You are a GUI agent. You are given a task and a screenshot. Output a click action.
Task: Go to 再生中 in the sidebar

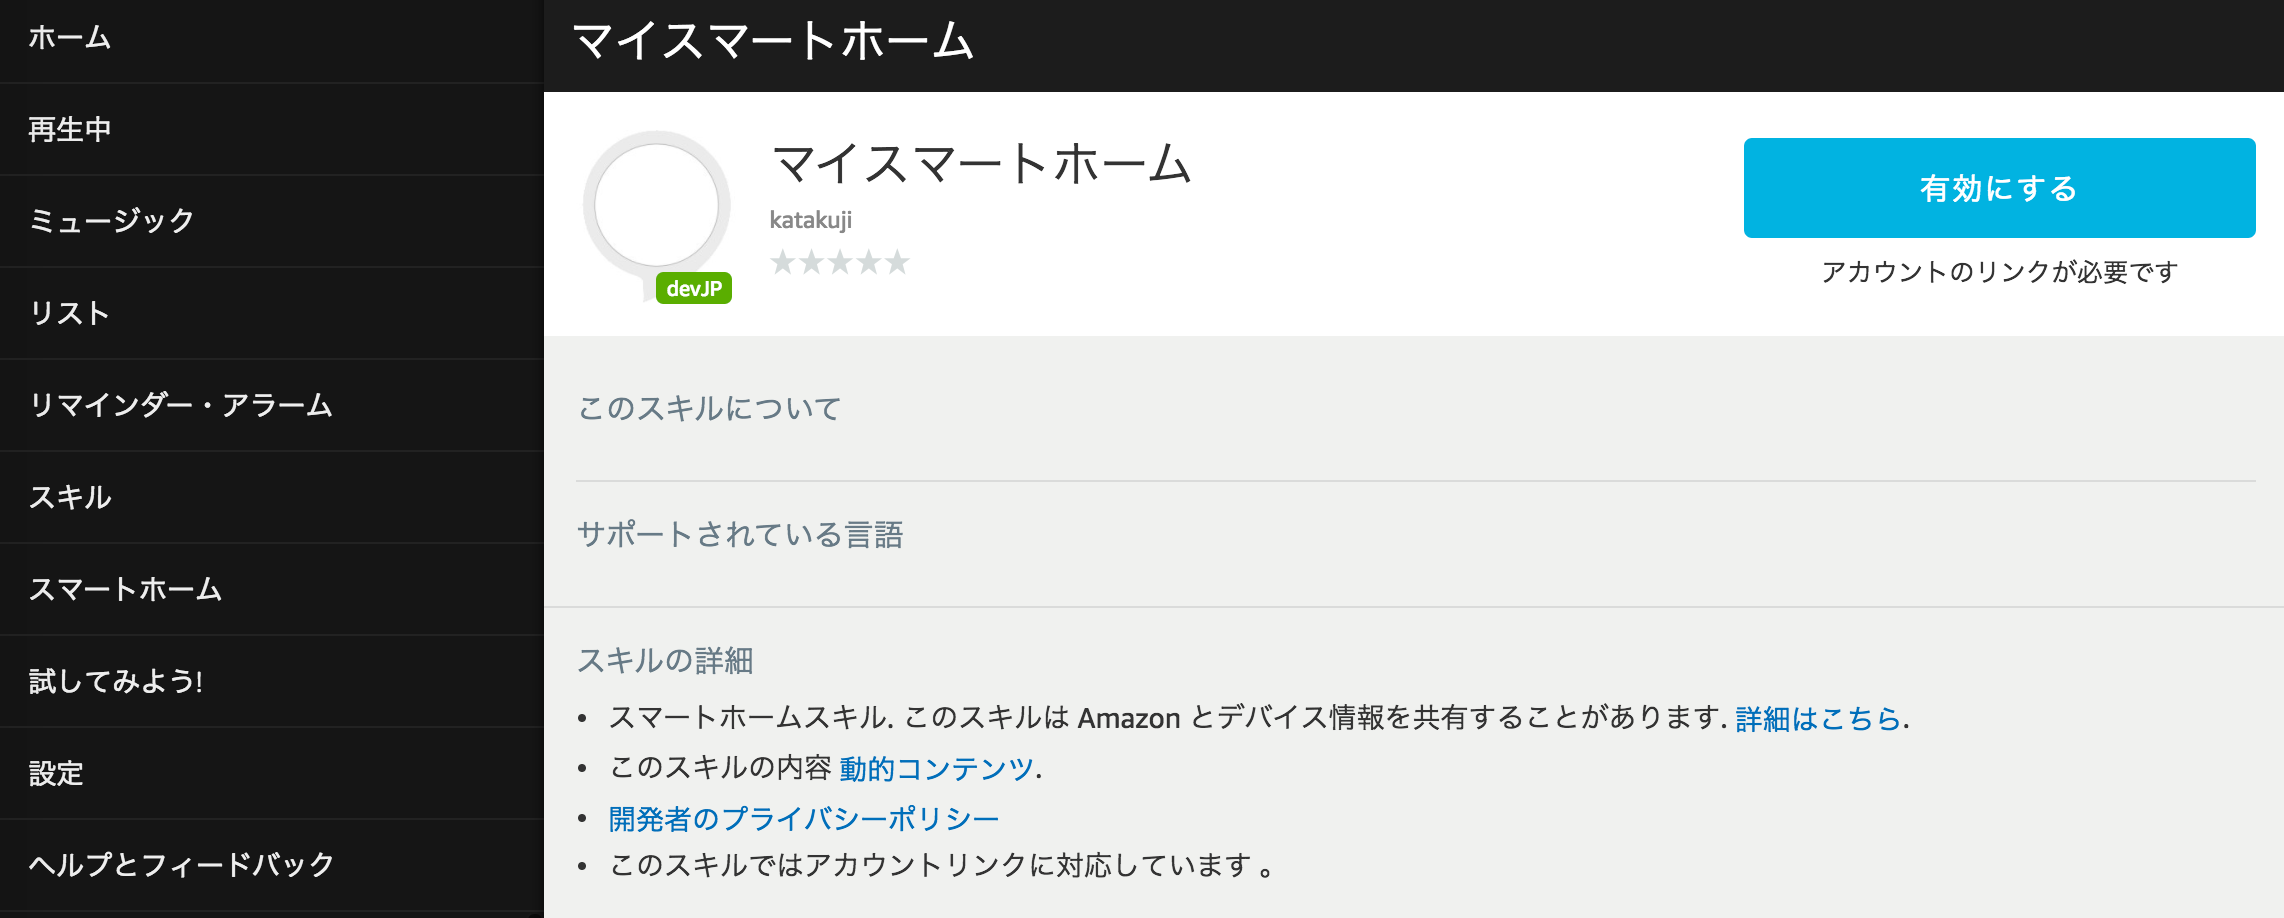tap(70, 129)
